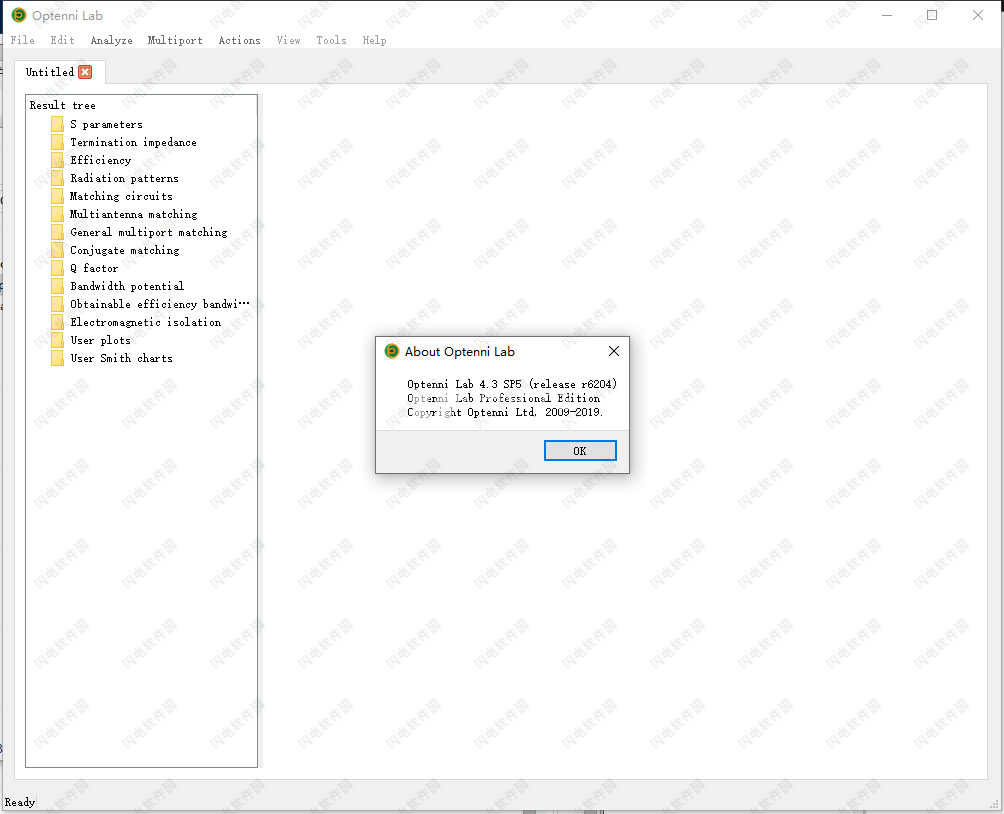Open the Tools menu
Screen dimensions: 1004x814
pyautogui.click(x=331, y=40)
